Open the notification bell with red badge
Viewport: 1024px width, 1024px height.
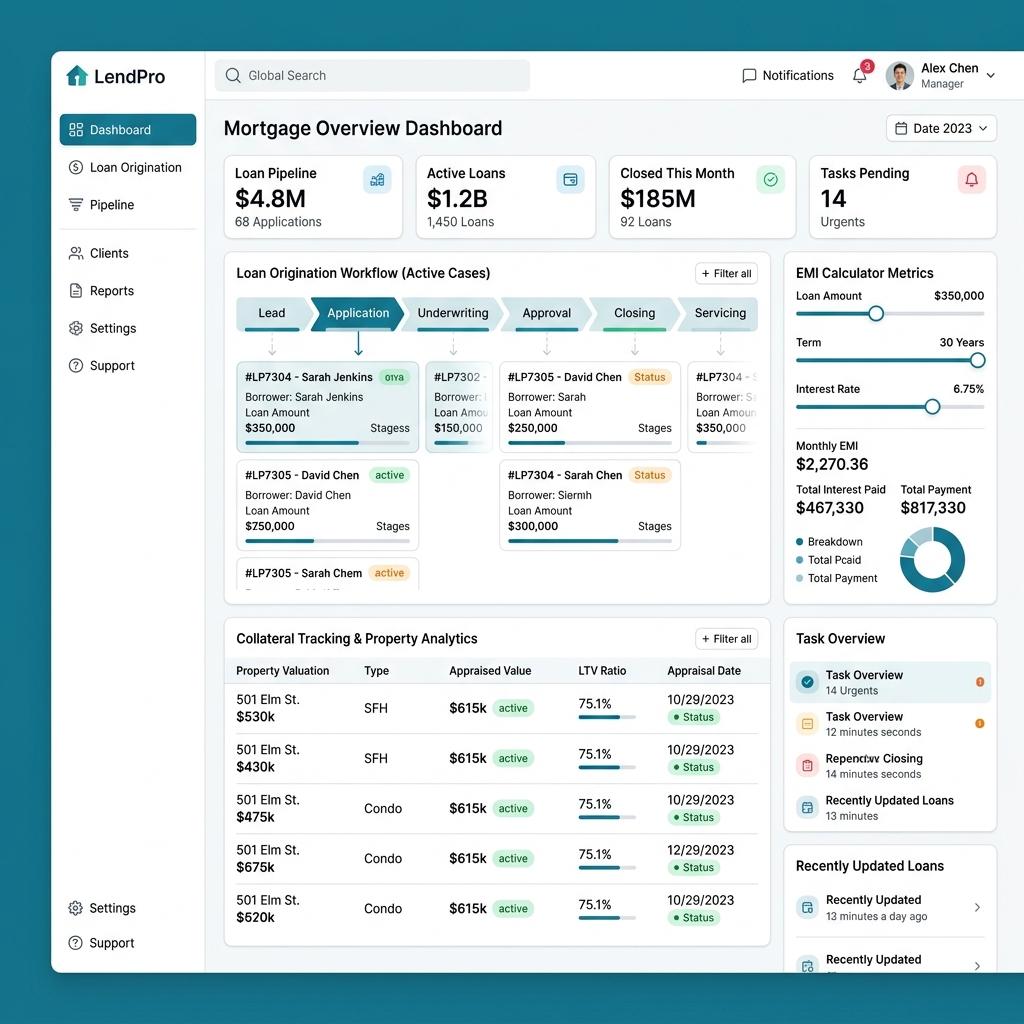pos(859,76)
